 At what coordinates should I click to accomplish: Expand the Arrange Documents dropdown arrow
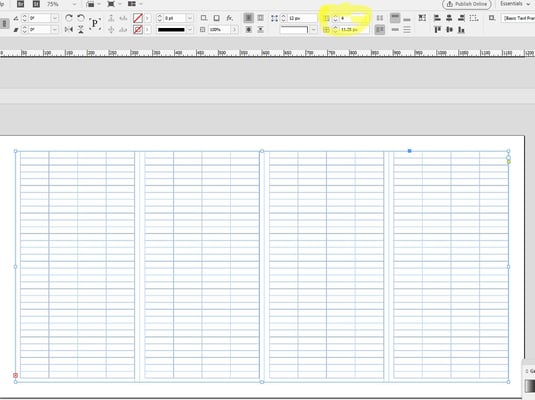(x=141, y=4)
